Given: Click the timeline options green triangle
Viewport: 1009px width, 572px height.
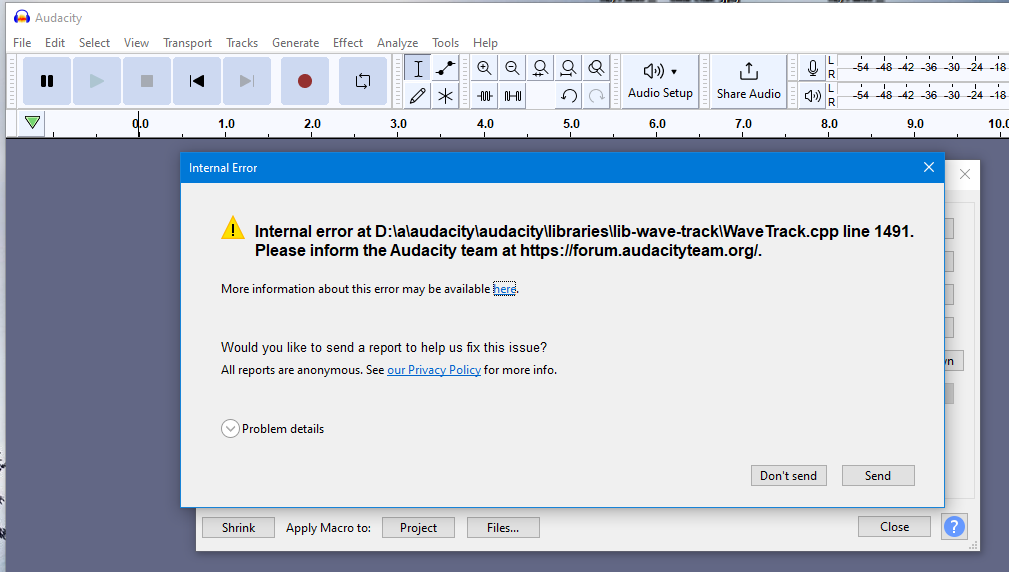Looking at the screenshot, I should click(x=32, y=122).
